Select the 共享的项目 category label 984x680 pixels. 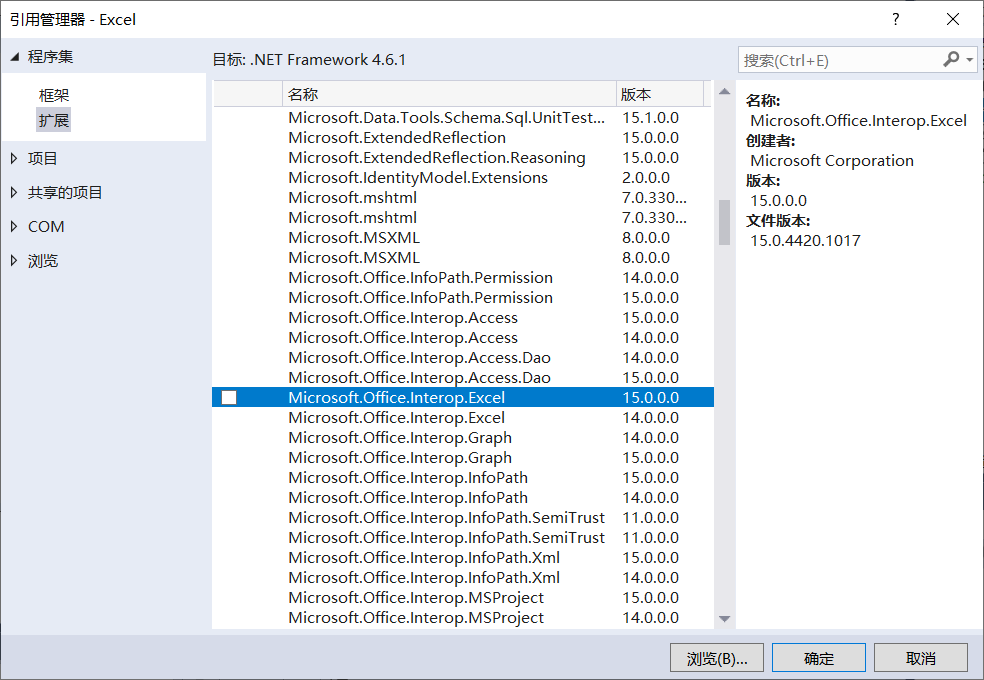[x=65, y=193]
